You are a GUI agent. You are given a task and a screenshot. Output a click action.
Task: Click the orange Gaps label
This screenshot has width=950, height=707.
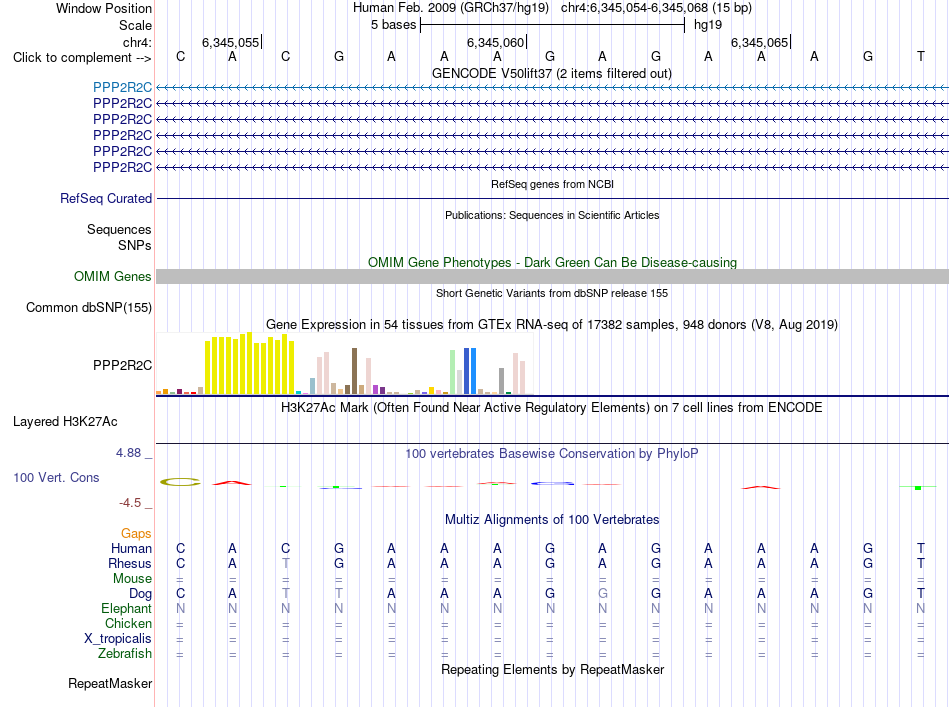[136, 533]
